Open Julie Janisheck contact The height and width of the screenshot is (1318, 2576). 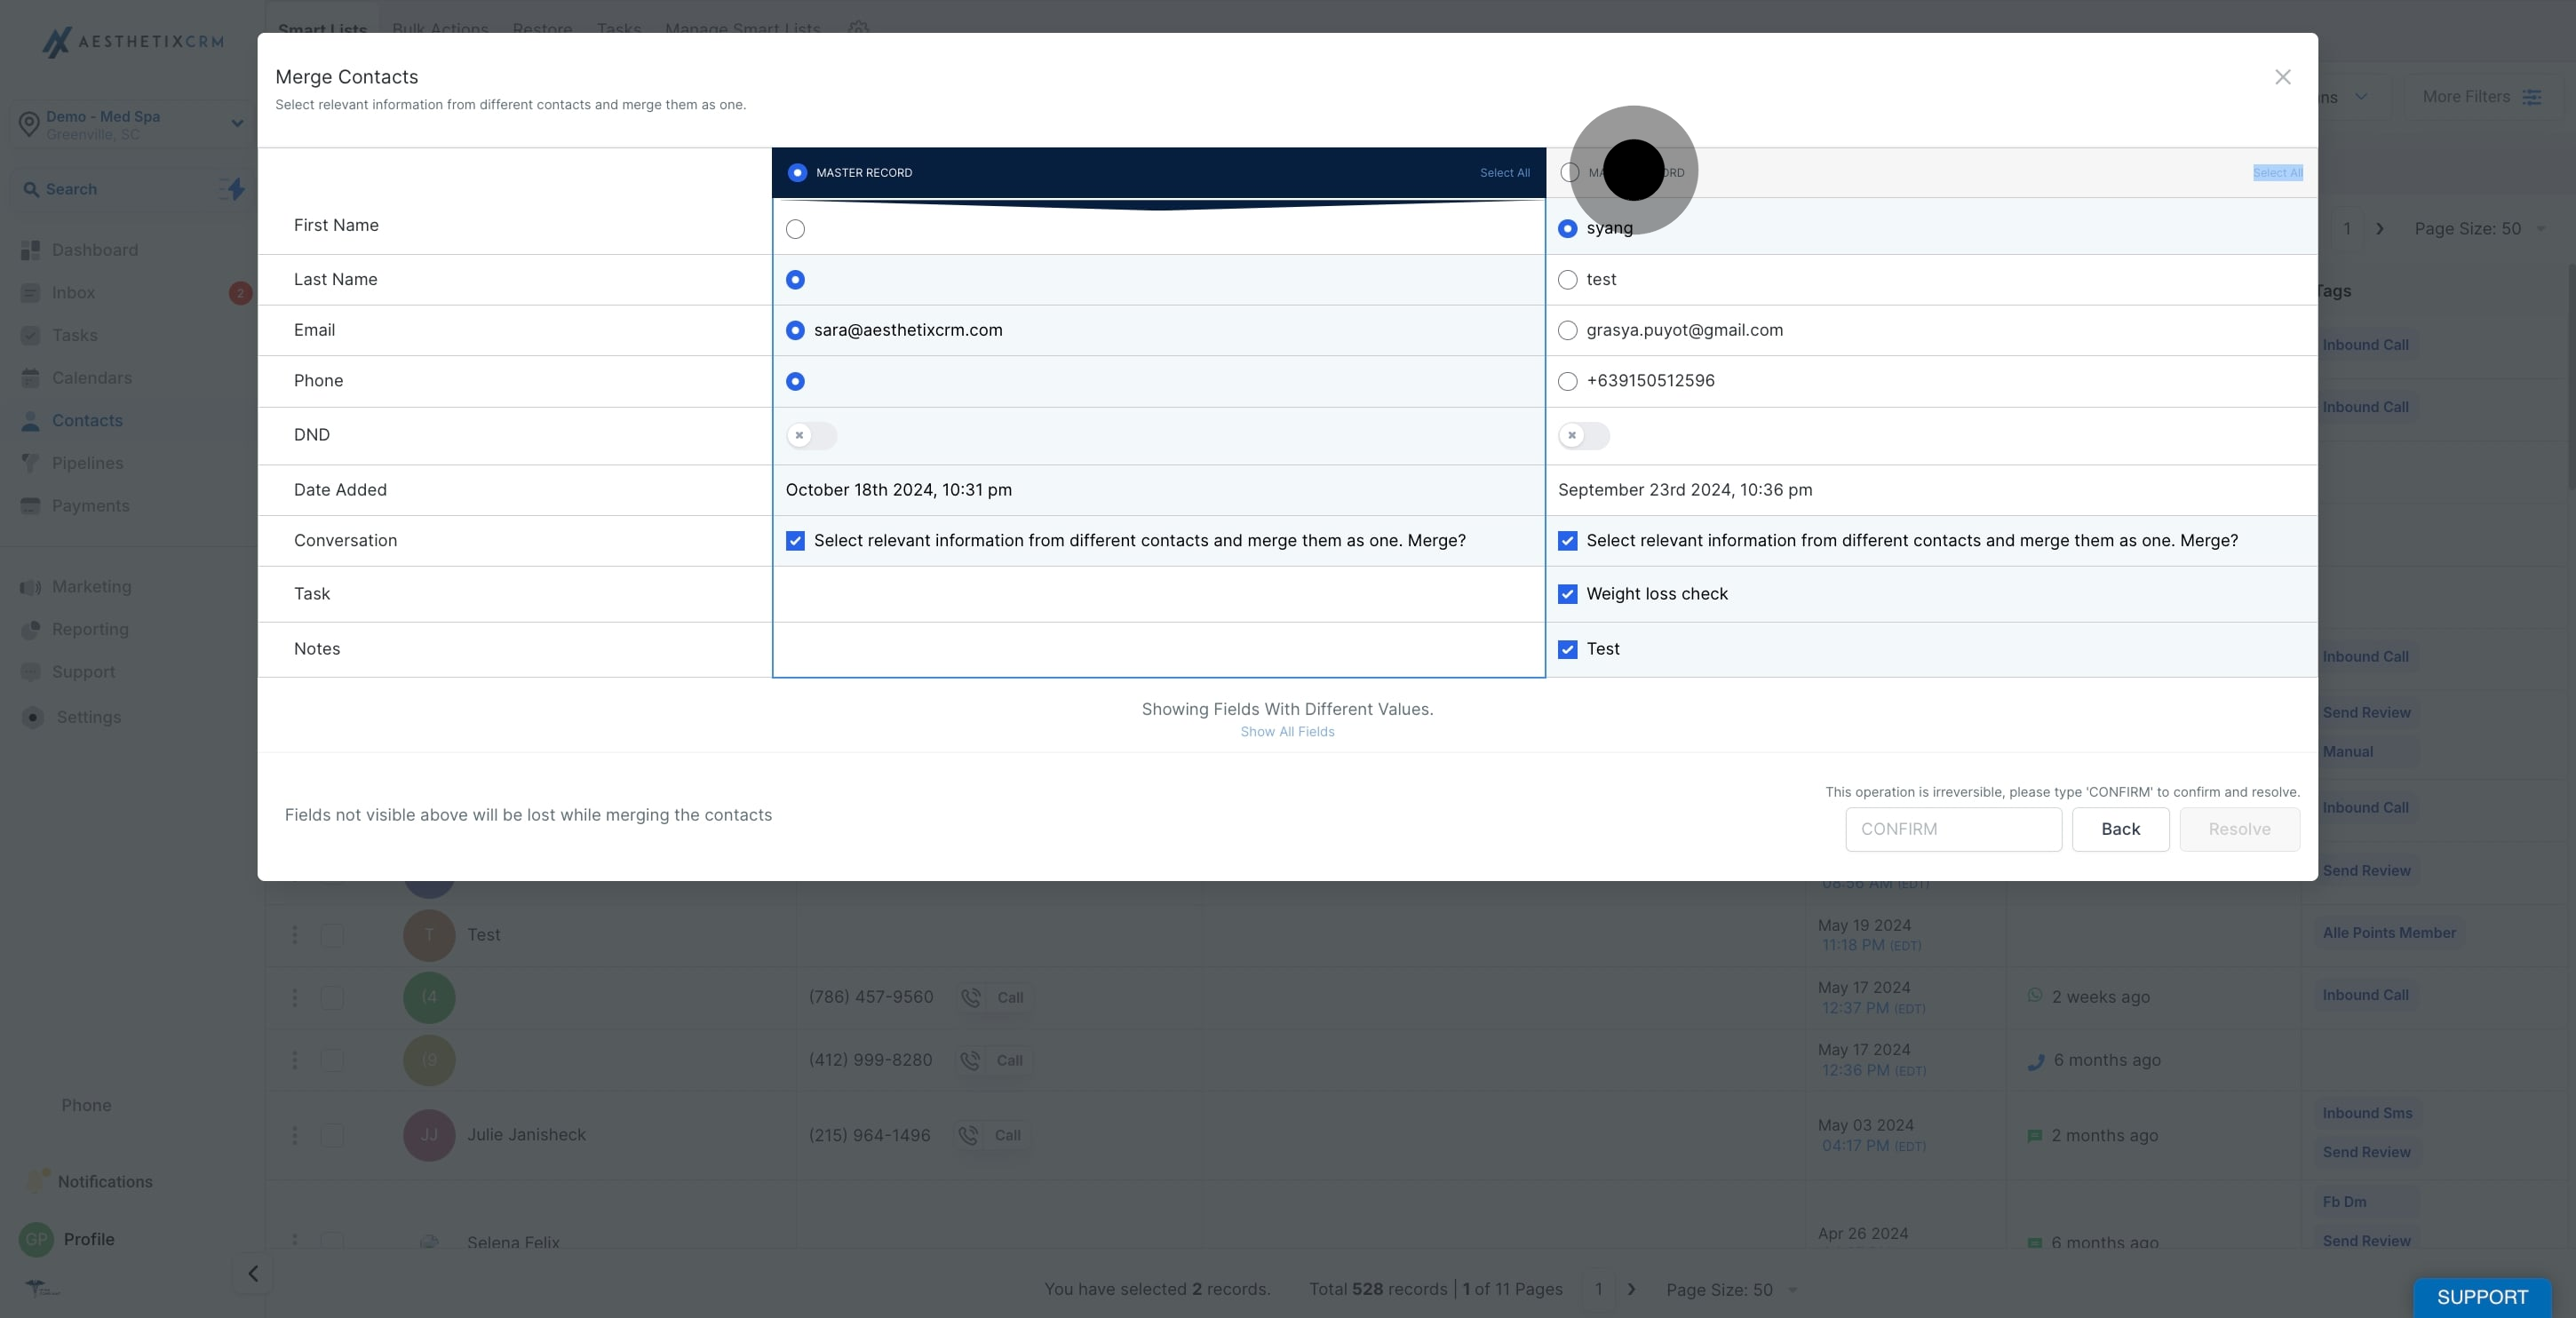pyautogui.click(x=526, y=1135)
